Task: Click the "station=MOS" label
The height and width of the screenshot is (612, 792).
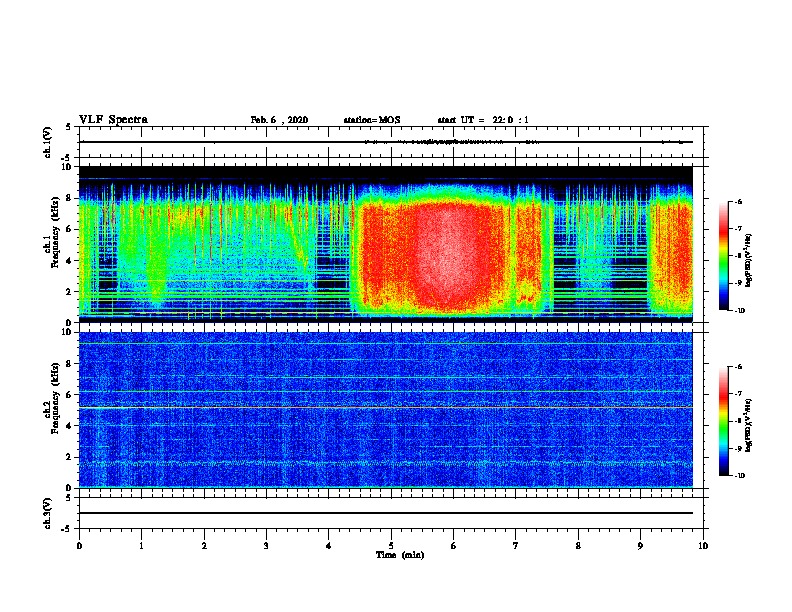Action: (372, 120)
